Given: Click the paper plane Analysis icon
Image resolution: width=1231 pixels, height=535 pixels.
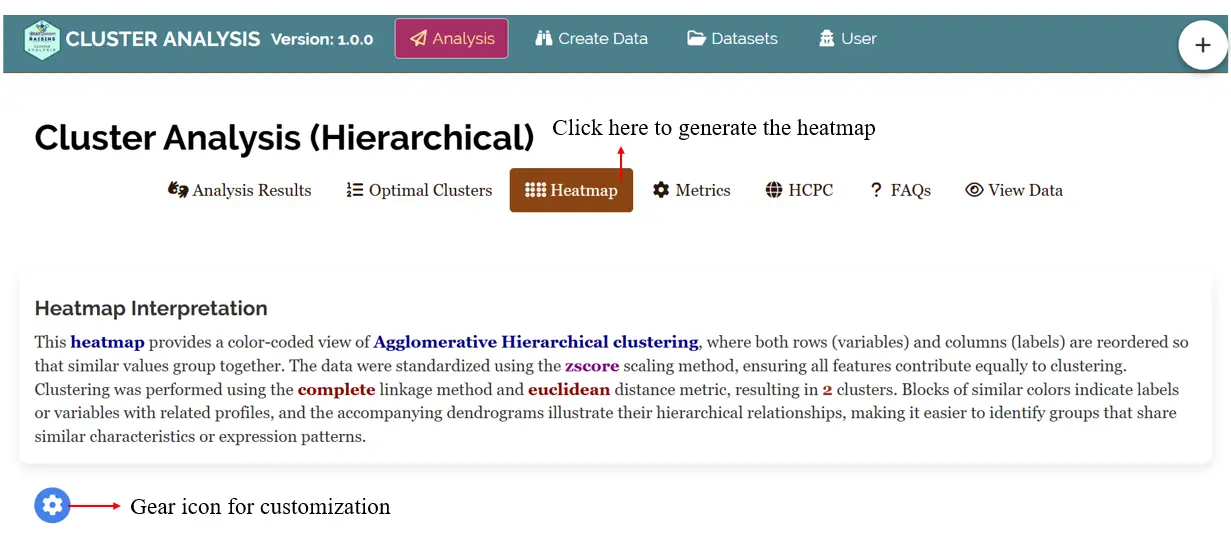Looking at the screenshot, I should tap(418, 39).
